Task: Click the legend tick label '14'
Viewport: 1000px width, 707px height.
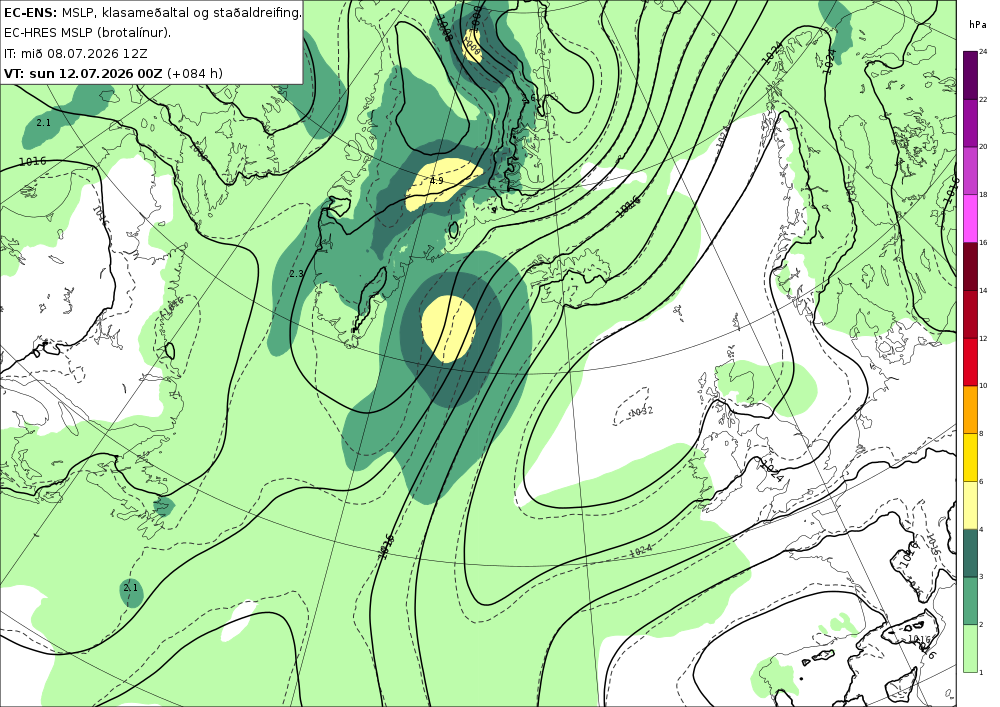Action: (983, 291)
